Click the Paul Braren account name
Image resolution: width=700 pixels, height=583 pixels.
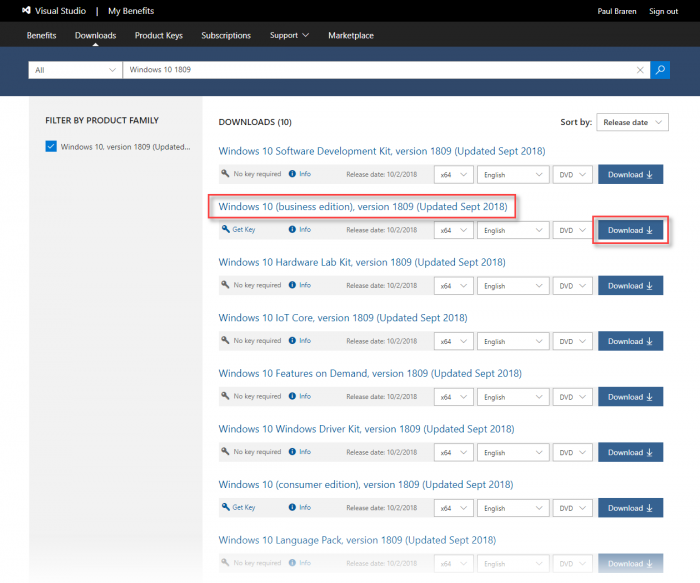(x=617, y=11)
